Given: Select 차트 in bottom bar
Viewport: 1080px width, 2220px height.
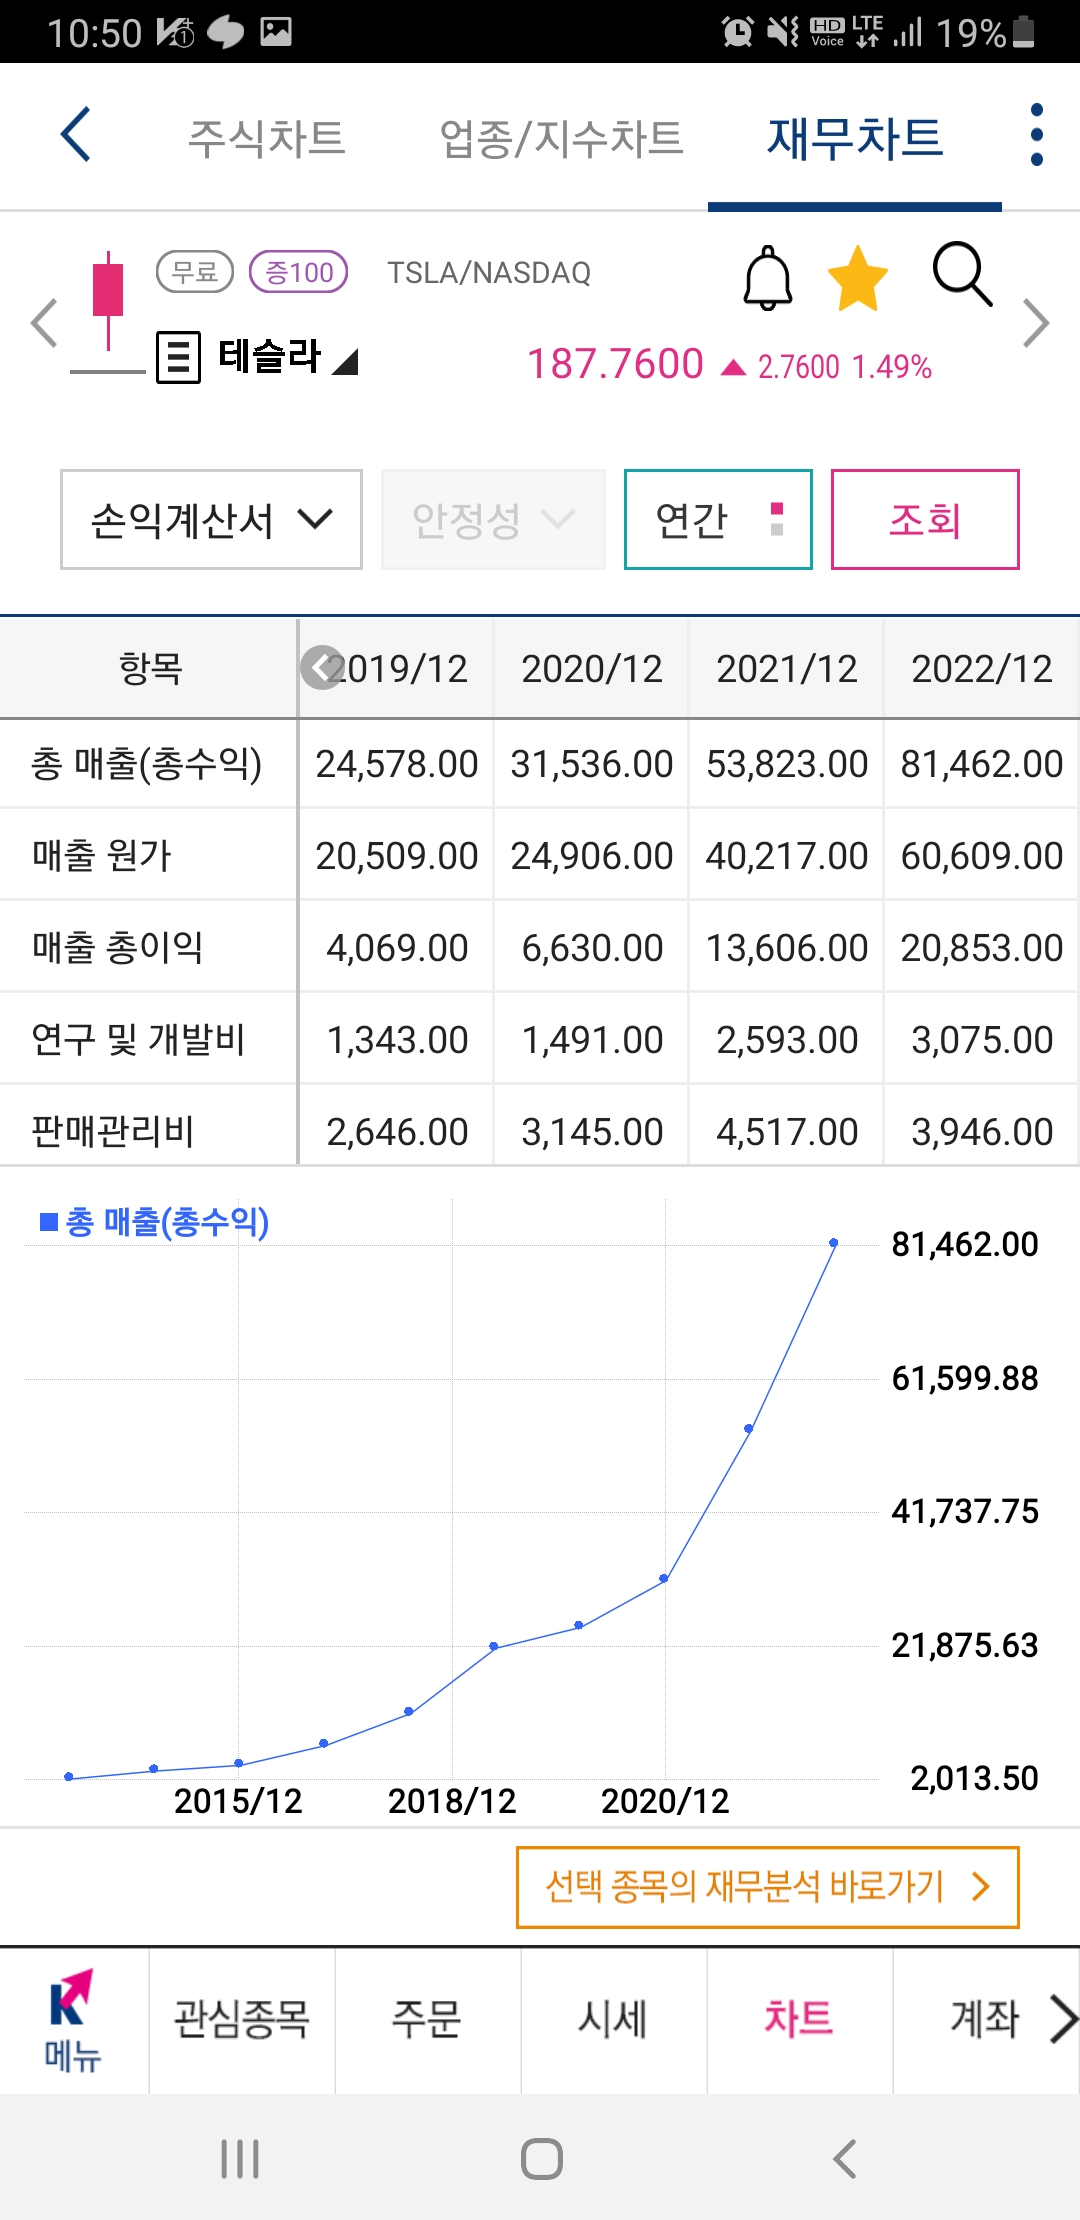Looking at the screenshot, I should pyautogui.click(x=799, y=2020).
